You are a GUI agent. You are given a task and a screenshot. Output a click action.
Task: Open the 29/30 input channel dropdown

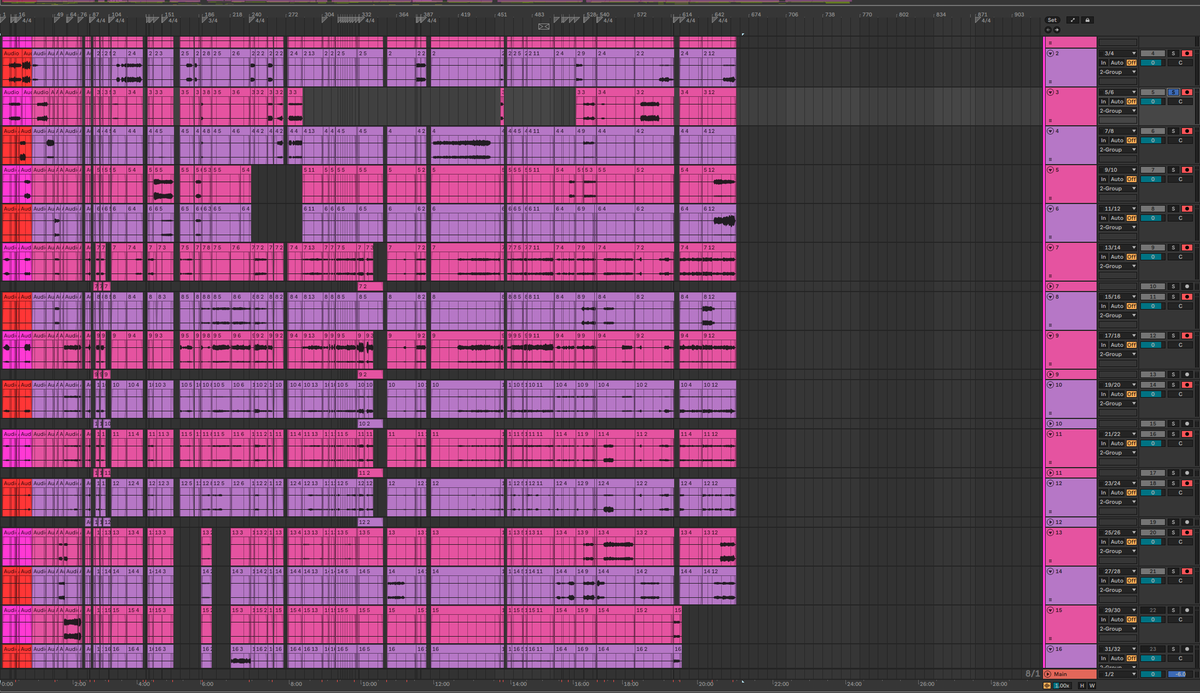(x=1118, y=610)
